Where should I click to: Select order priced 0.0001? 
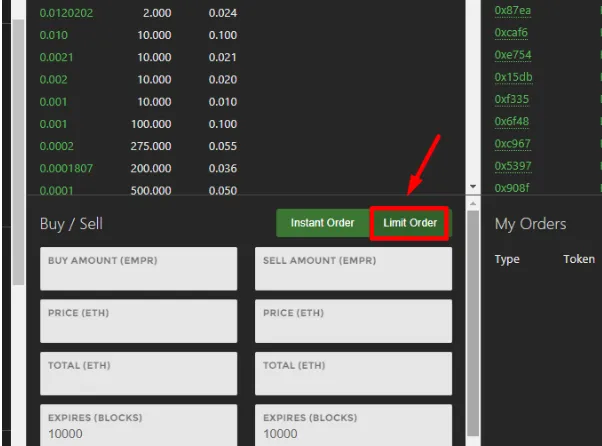click(56, 190)
